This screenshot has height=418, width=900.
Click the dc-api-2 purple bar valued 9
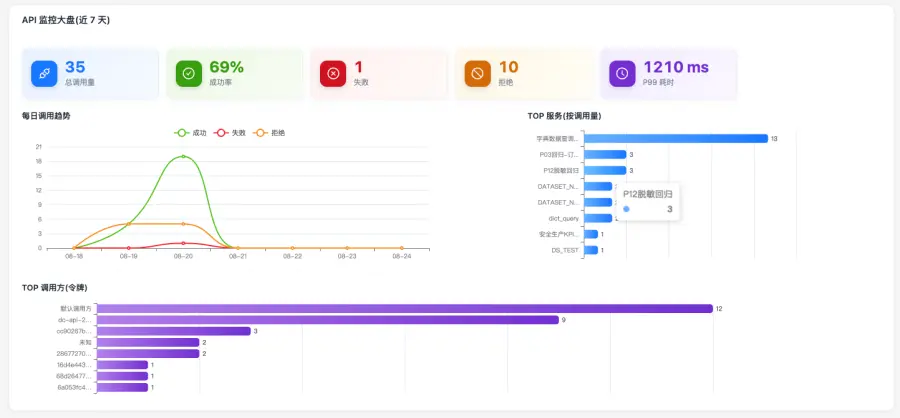tap(327, 320)
